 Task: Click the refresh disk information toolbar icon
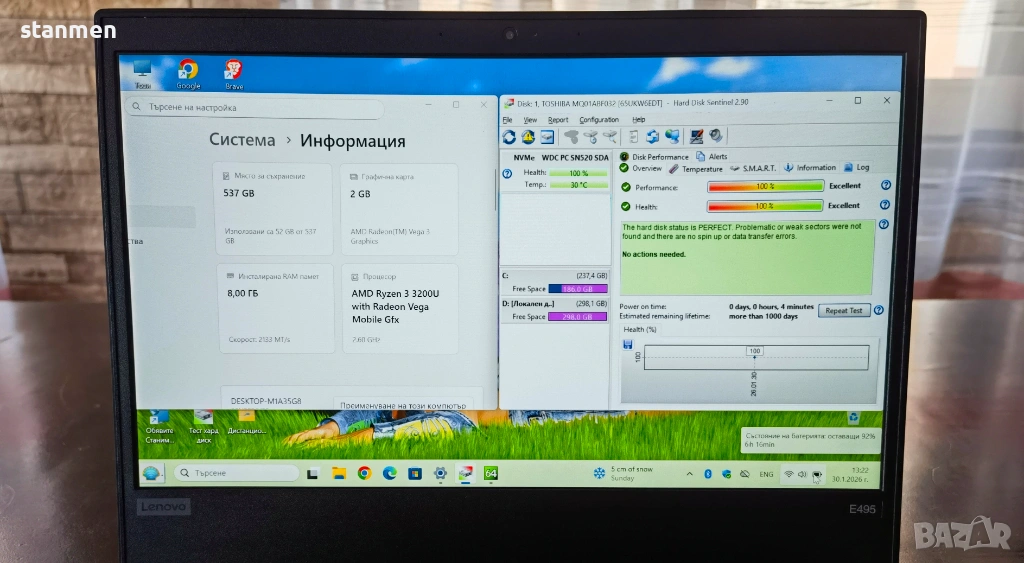510,137
